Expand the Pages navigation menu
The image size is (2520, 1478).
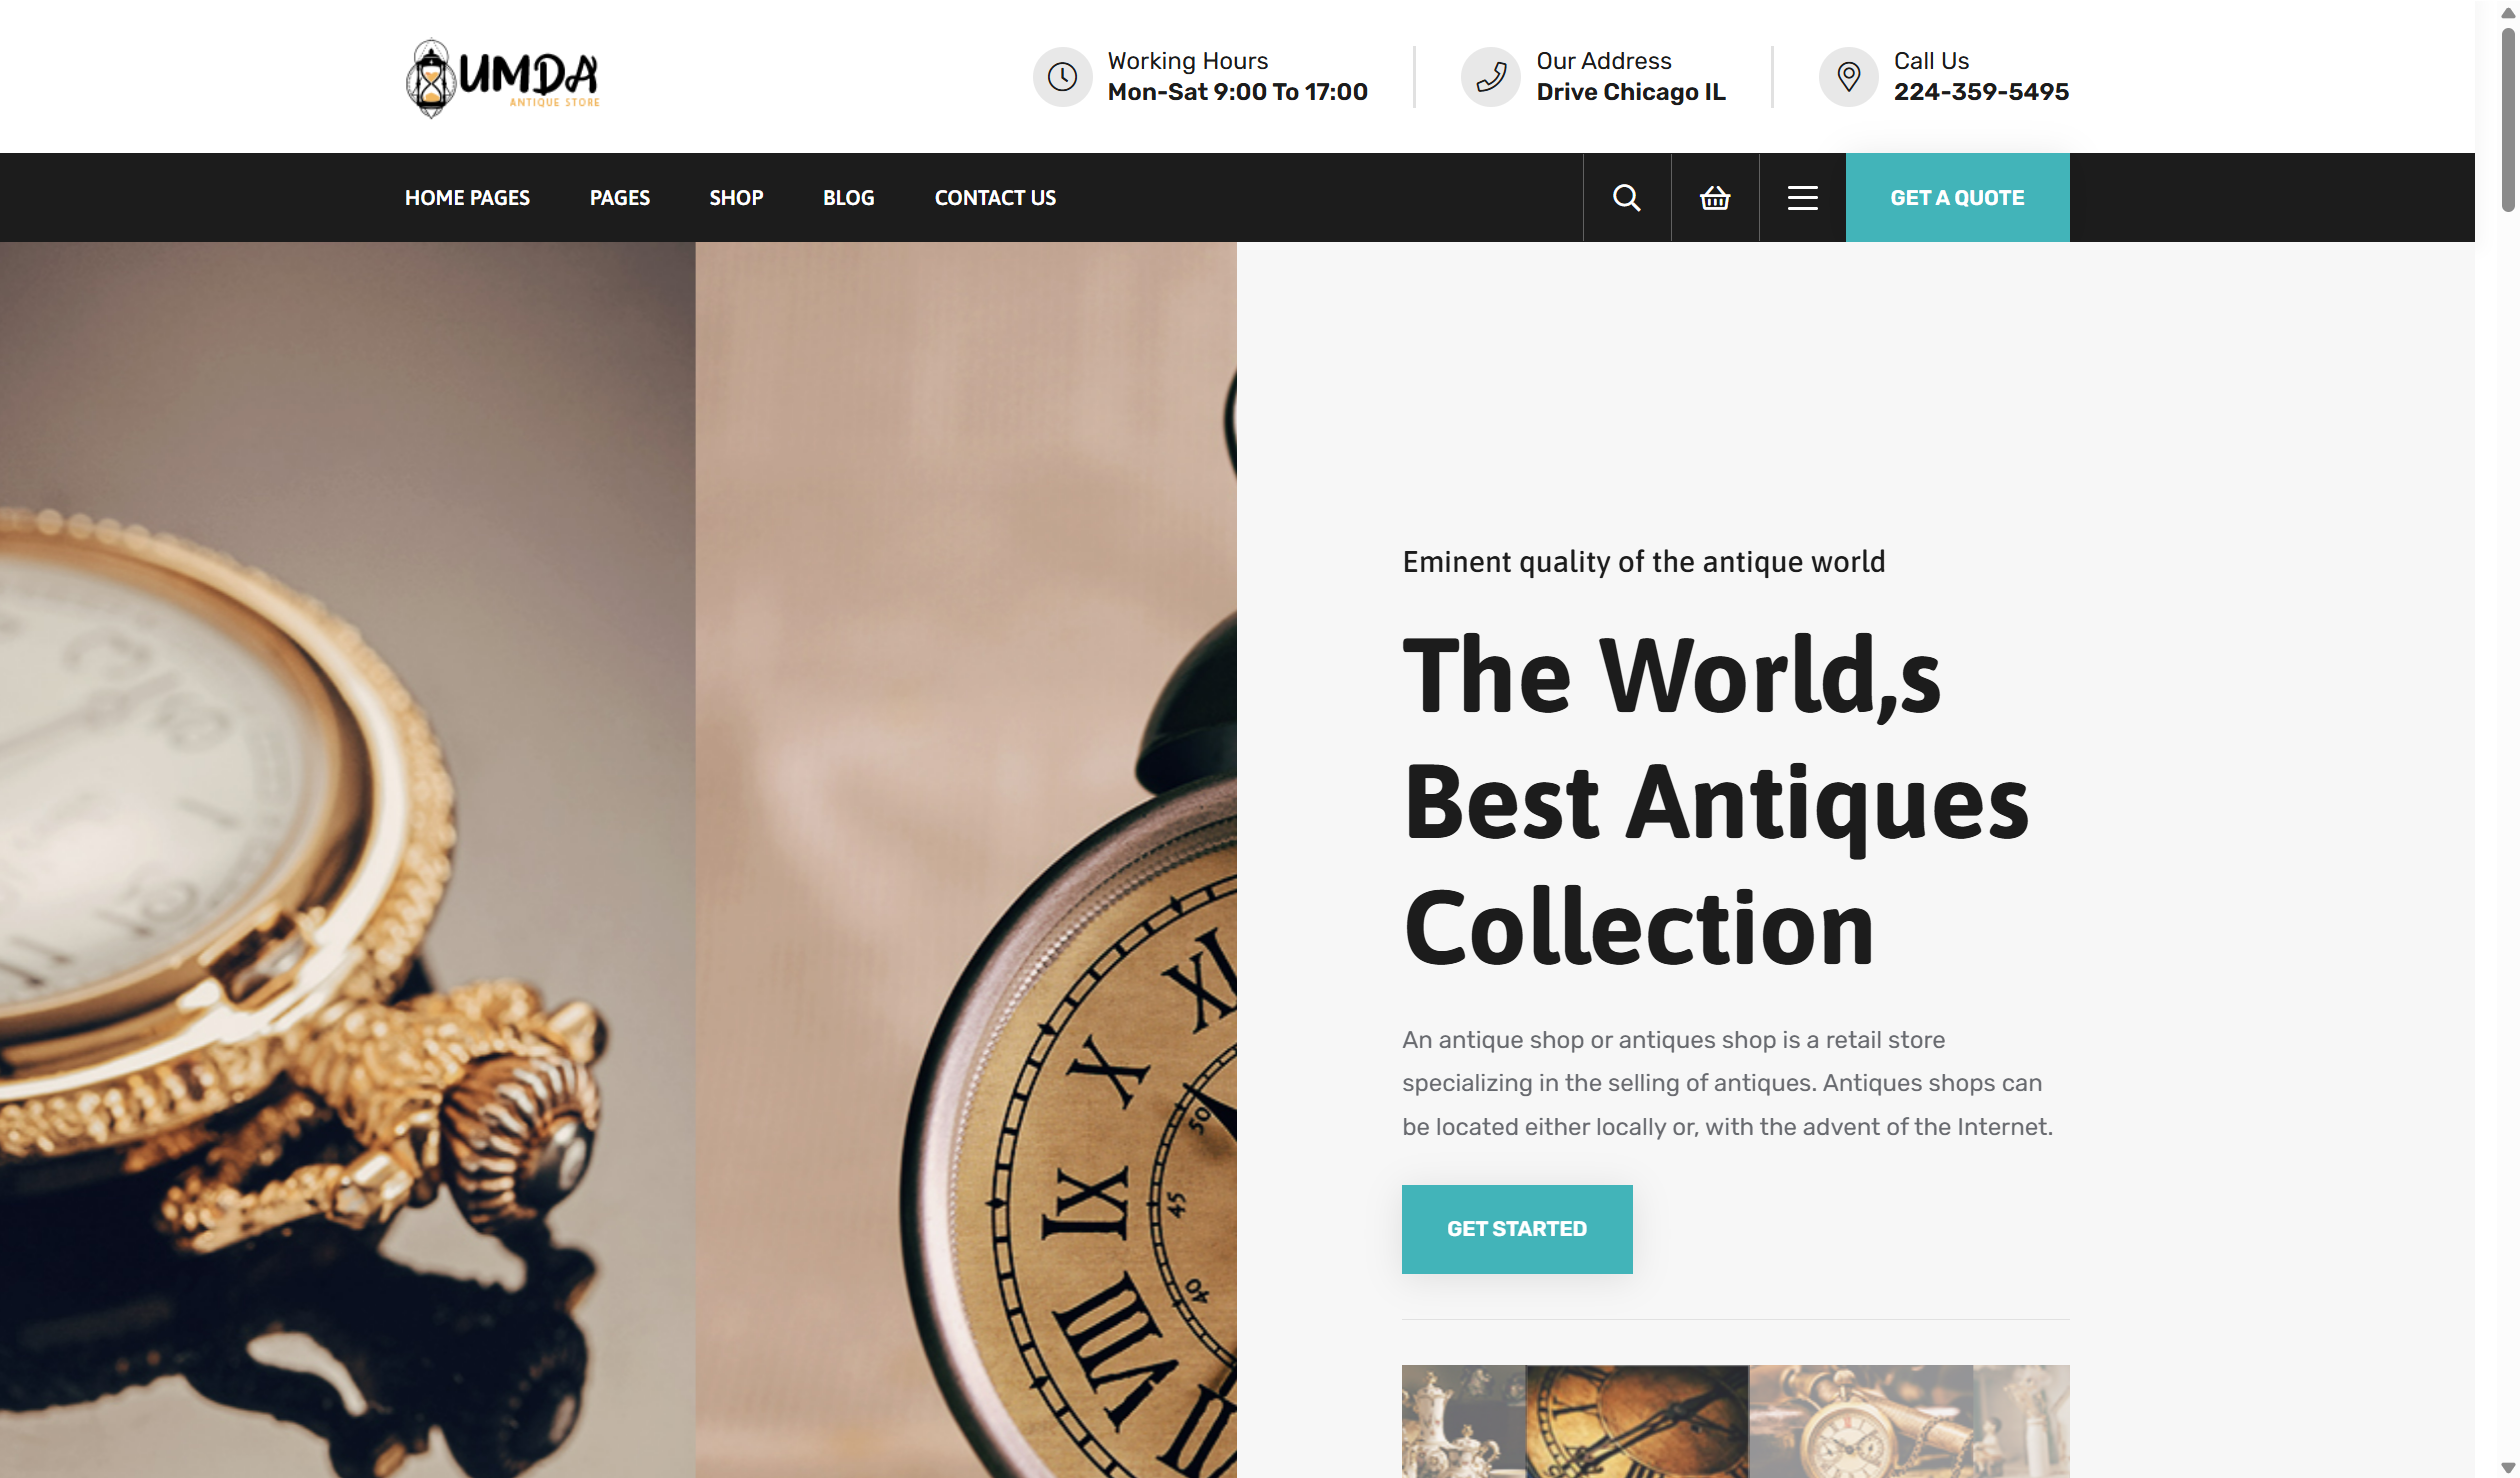pyautogui.click(x=619, y=197)
